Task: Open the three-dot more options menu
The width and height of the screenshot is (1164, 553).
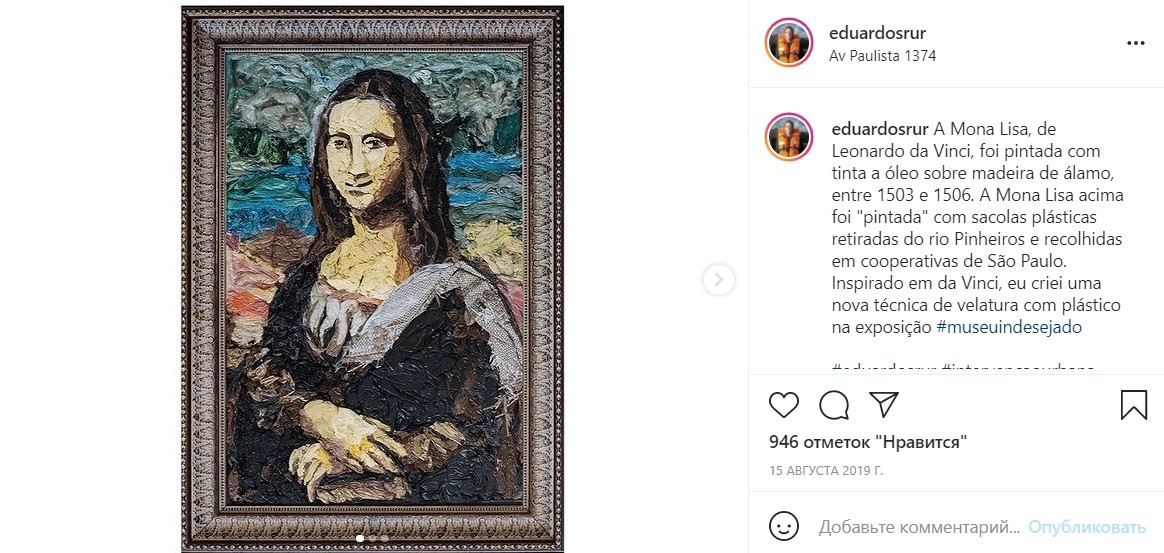Action: [x=1136, y=44]
